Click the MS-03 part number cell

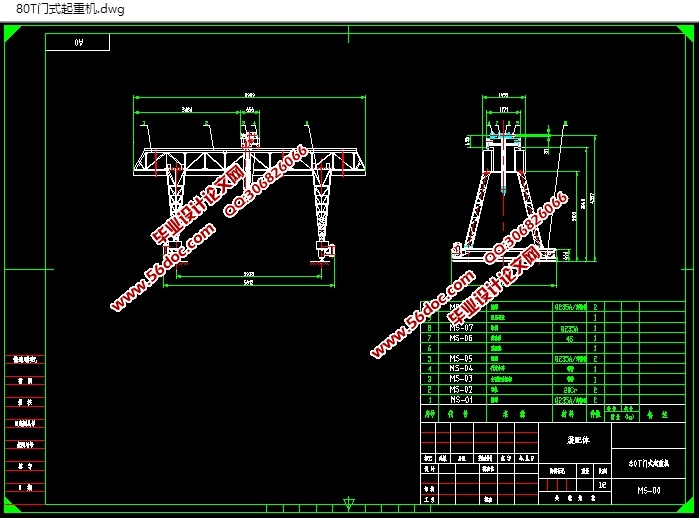(460, 379)
